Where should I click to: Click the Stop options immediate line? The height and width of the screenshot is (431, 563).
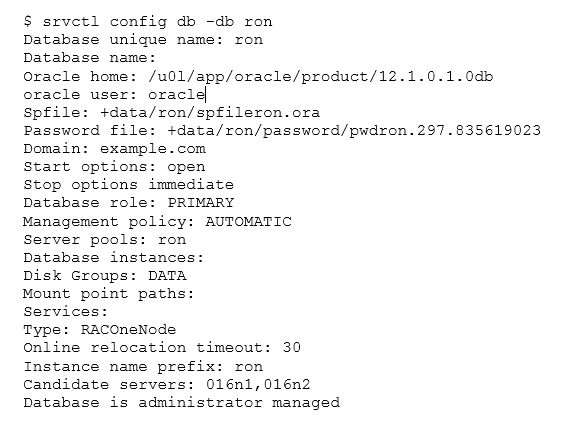coord(129,185)
